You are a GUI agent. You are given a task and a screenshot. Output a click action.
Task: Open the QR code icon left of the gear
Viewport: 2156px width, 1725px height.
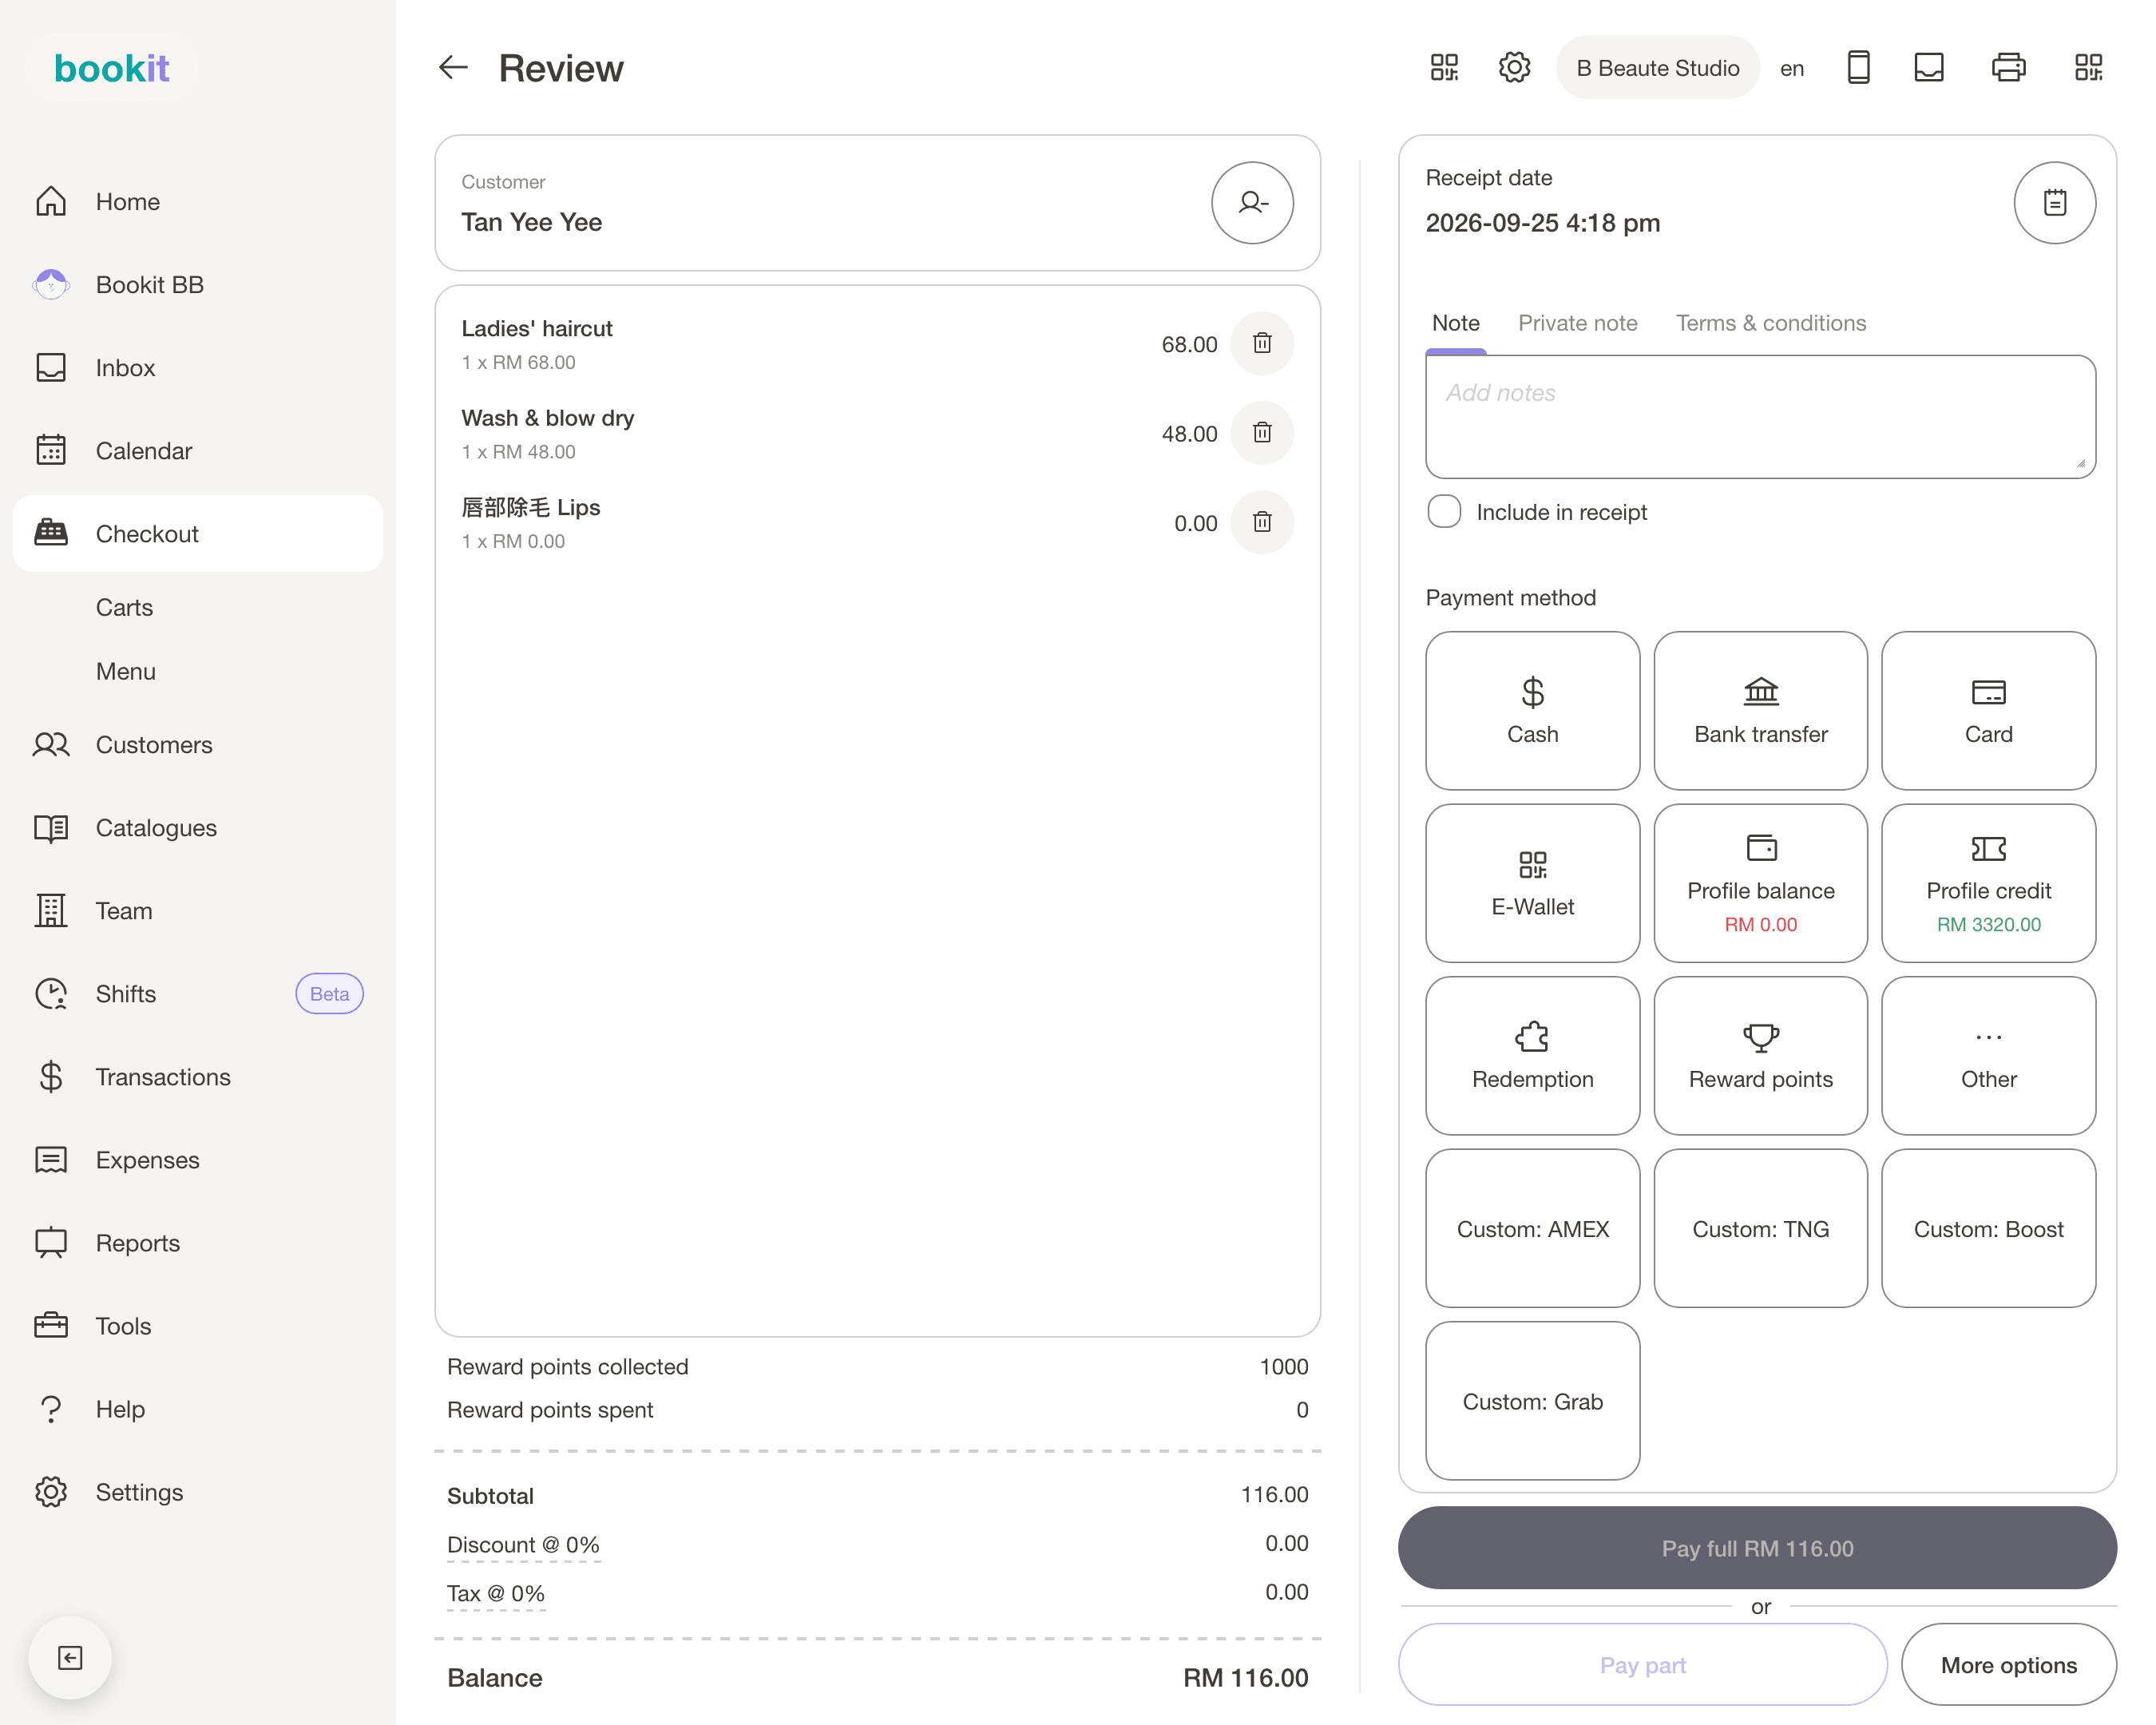pyautogui.click(x=1444, y=68)
